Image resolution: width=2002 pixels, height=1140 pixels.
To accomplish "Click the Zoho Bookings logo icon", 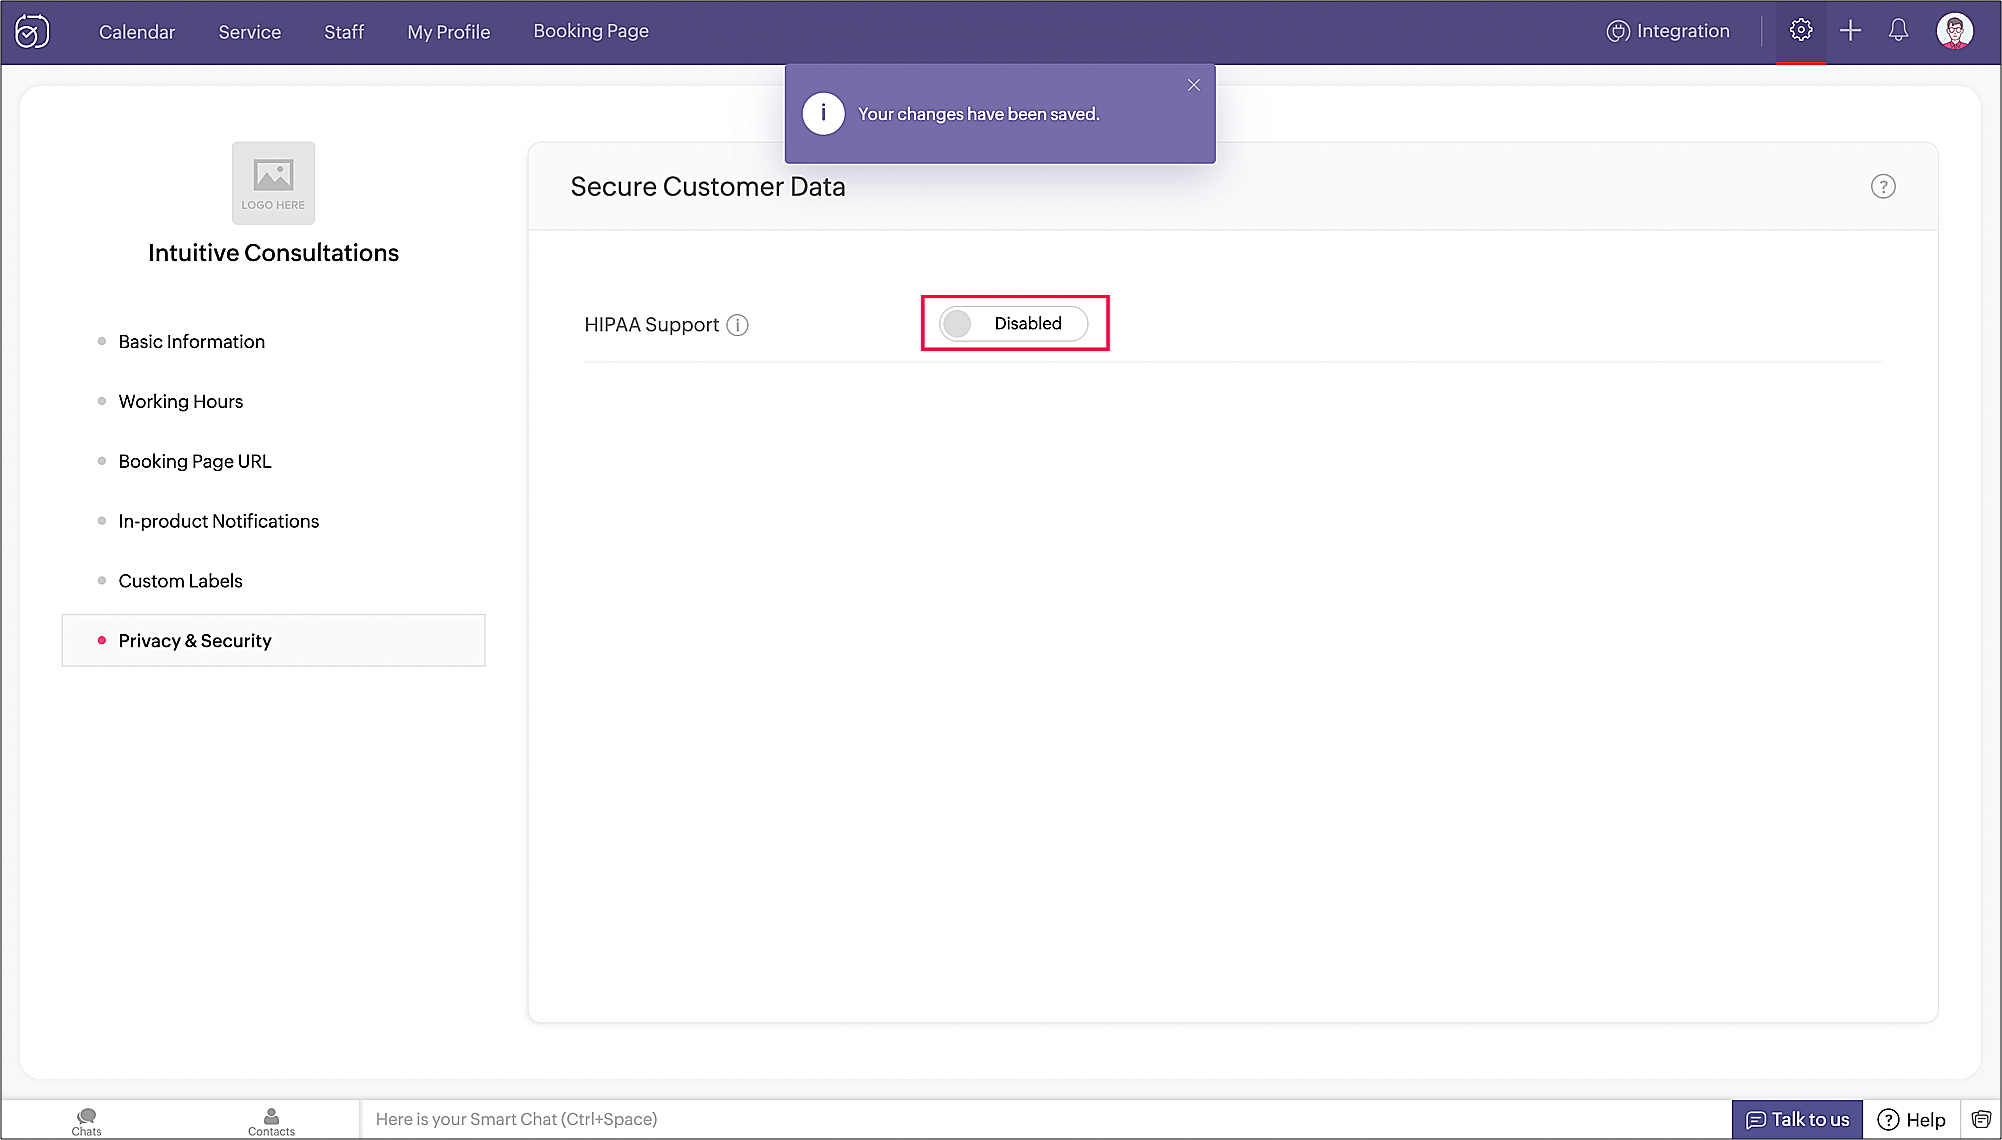I will (x=32, y=32).
